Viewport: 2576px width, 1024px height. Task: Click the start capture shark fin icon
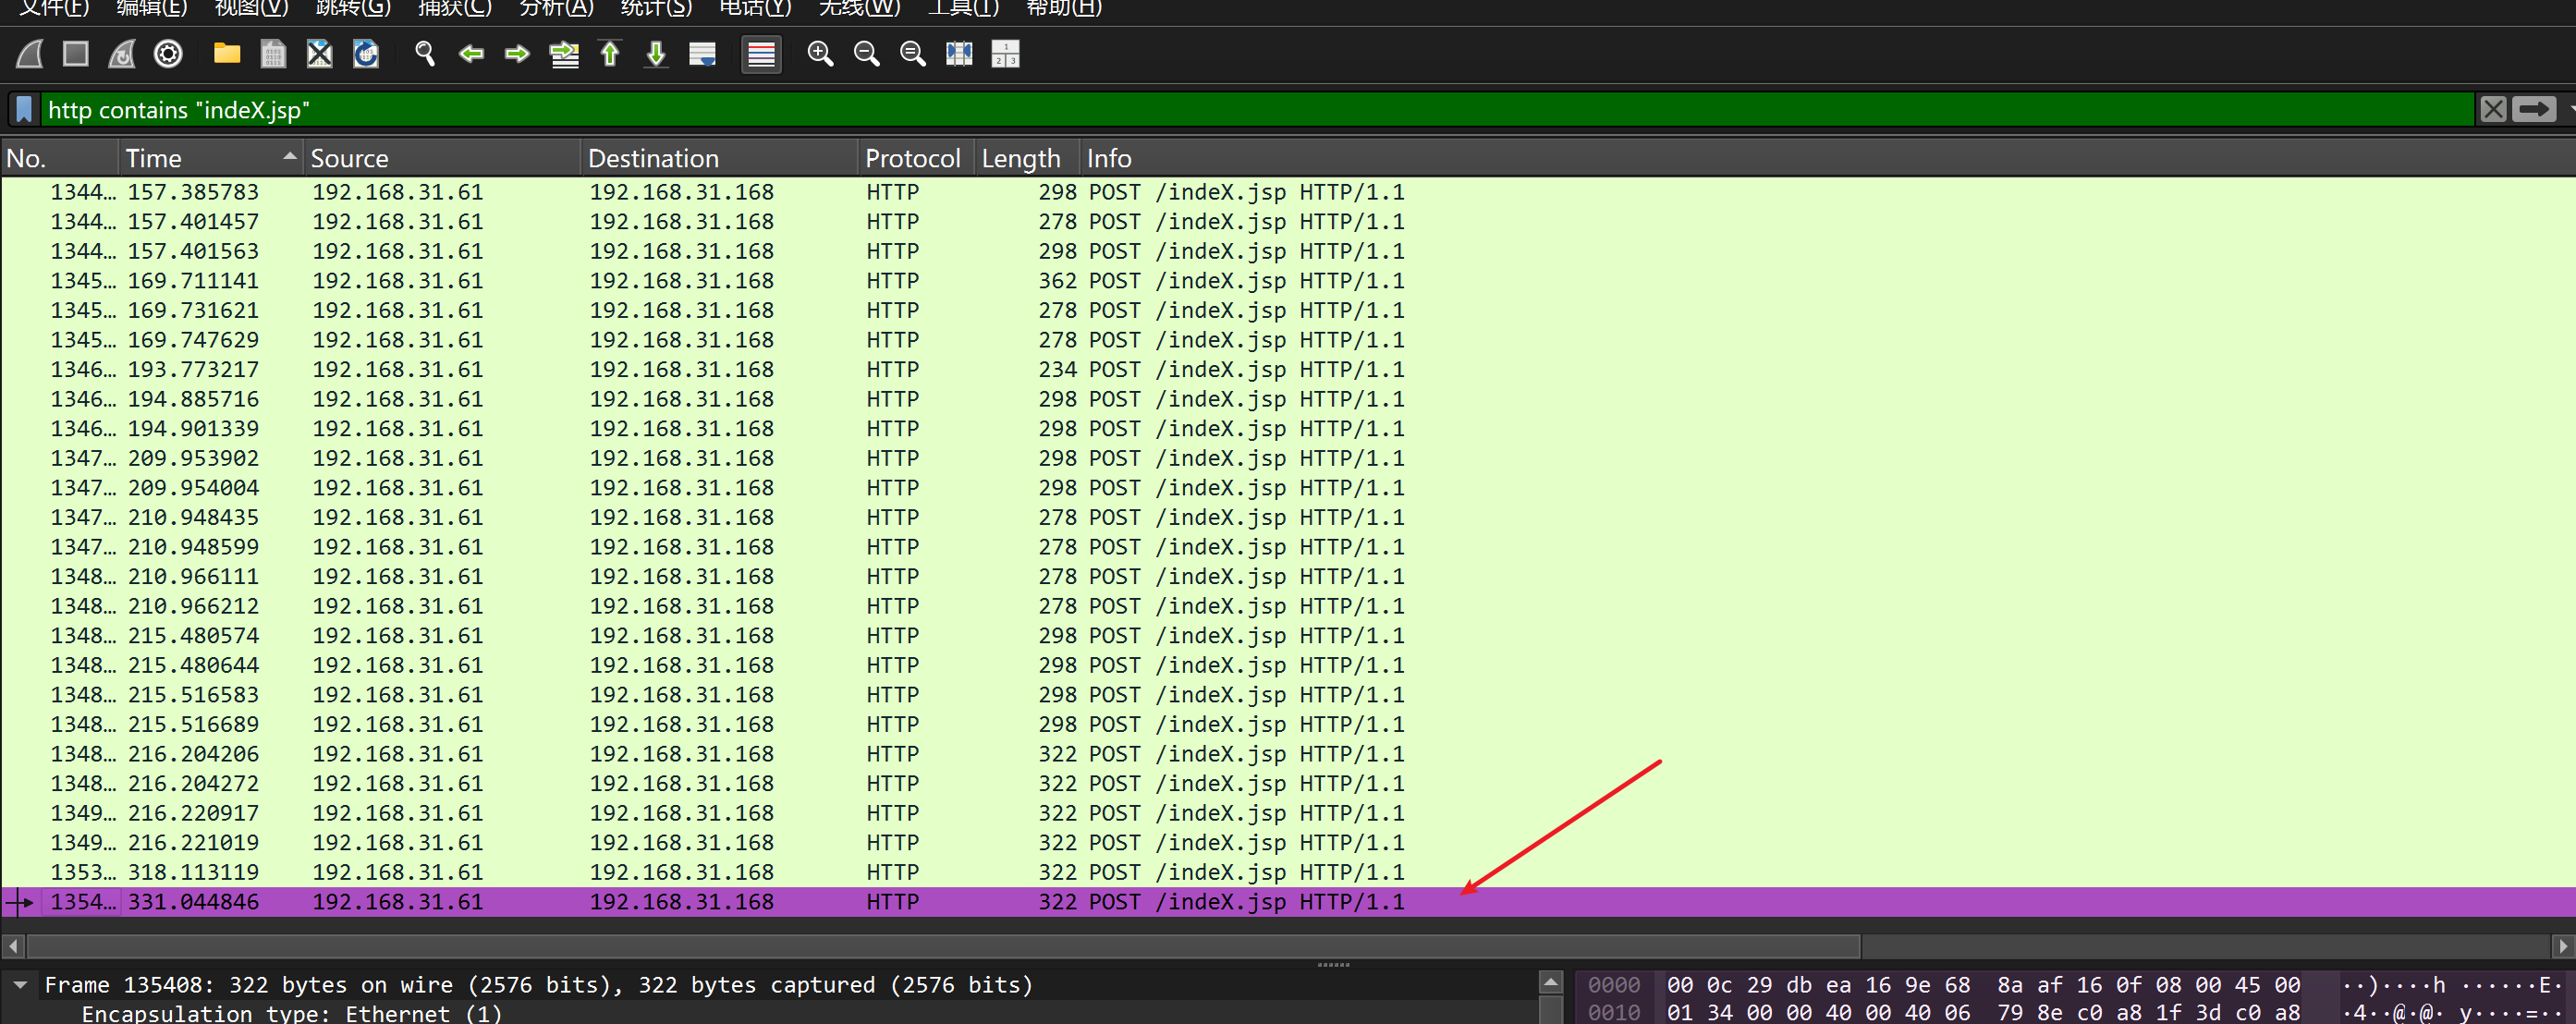click(x=30, y=54)
